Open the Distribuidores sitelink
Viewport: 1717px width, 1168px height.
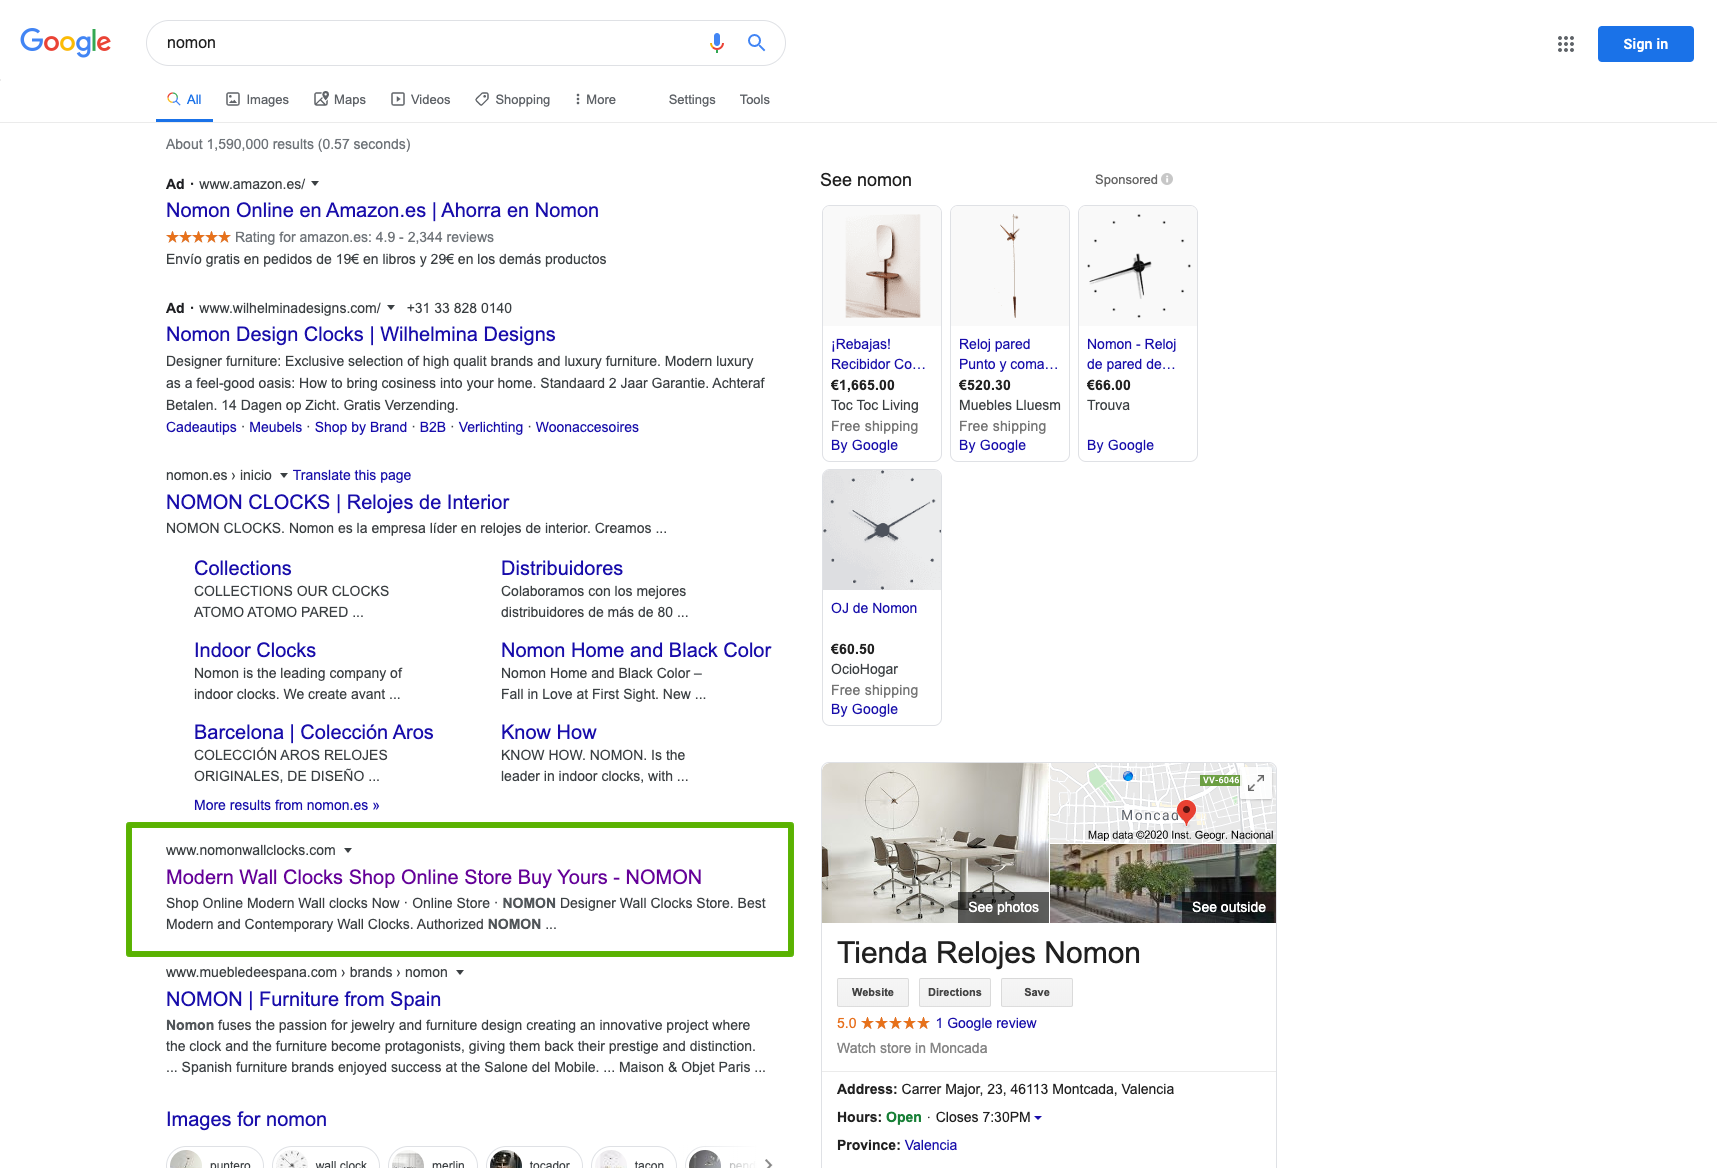(x=562, y=568)
